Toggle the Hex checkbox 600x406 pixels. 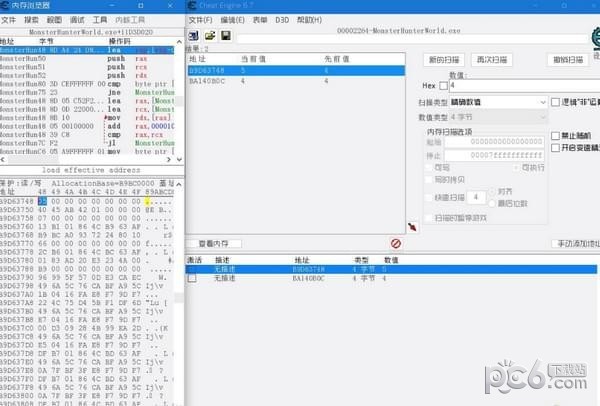pyautogui.click(x=443, y=86)
